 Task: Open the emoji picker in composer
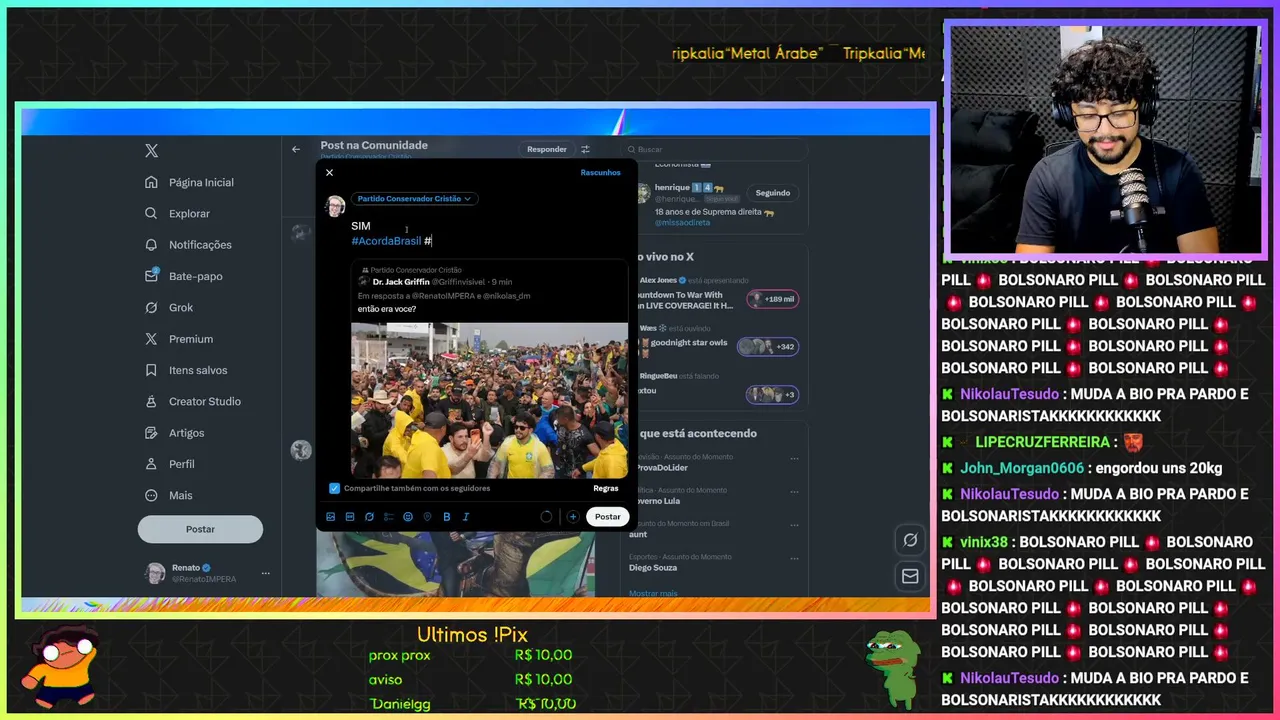(x=408, y=517)
